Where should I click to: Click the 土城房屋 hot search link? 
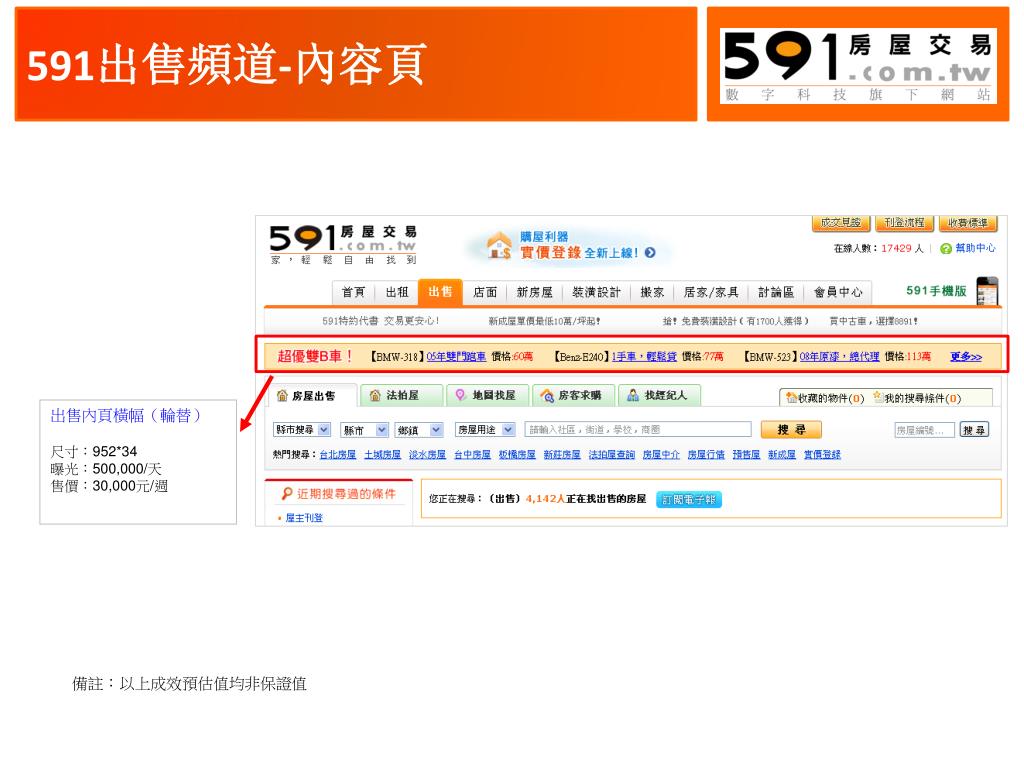382,455
